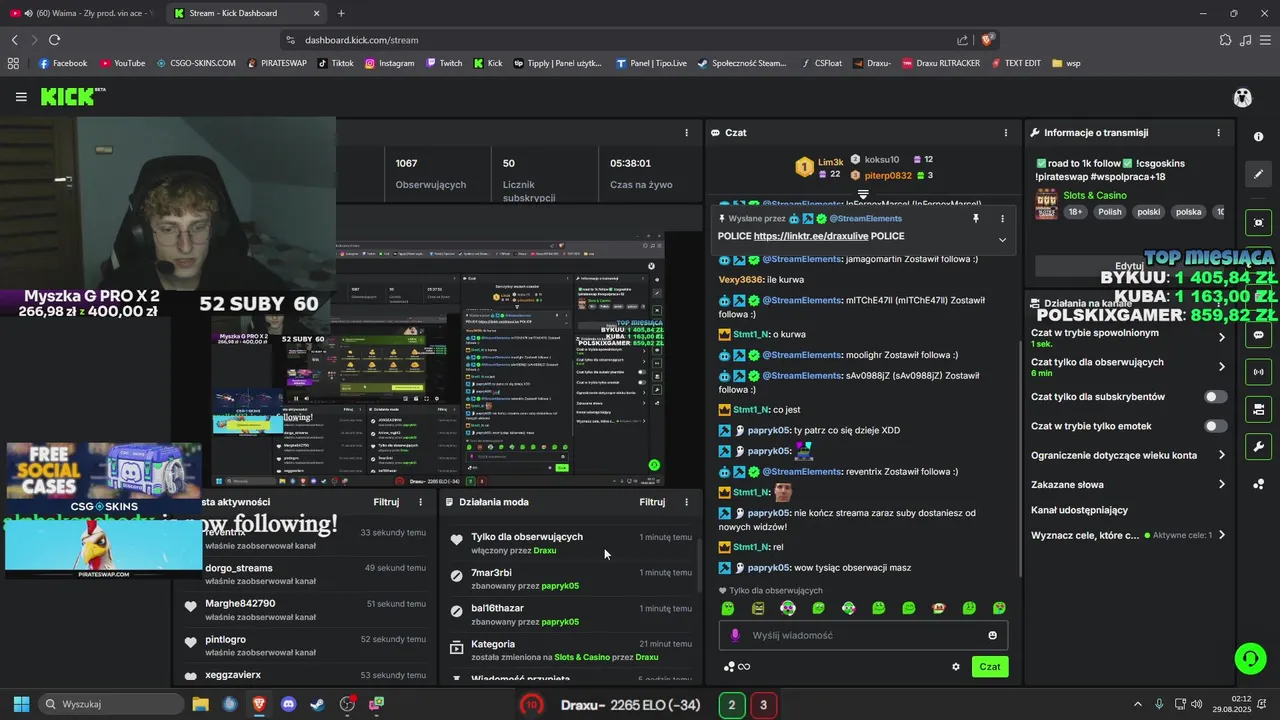This screenshot has height=720, width=1280.
Task: Click dorgo_streams in activity feed
Action: click(x=239, y=568)
